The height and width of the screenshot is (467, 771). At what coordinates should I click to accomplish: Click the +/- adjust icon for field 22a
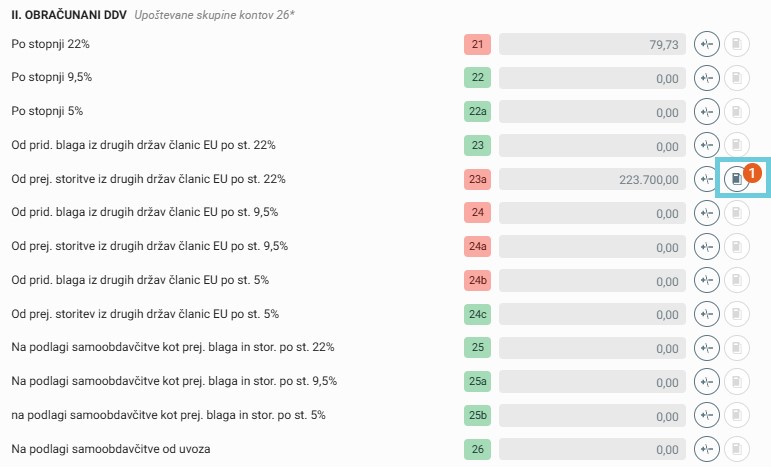707,112
